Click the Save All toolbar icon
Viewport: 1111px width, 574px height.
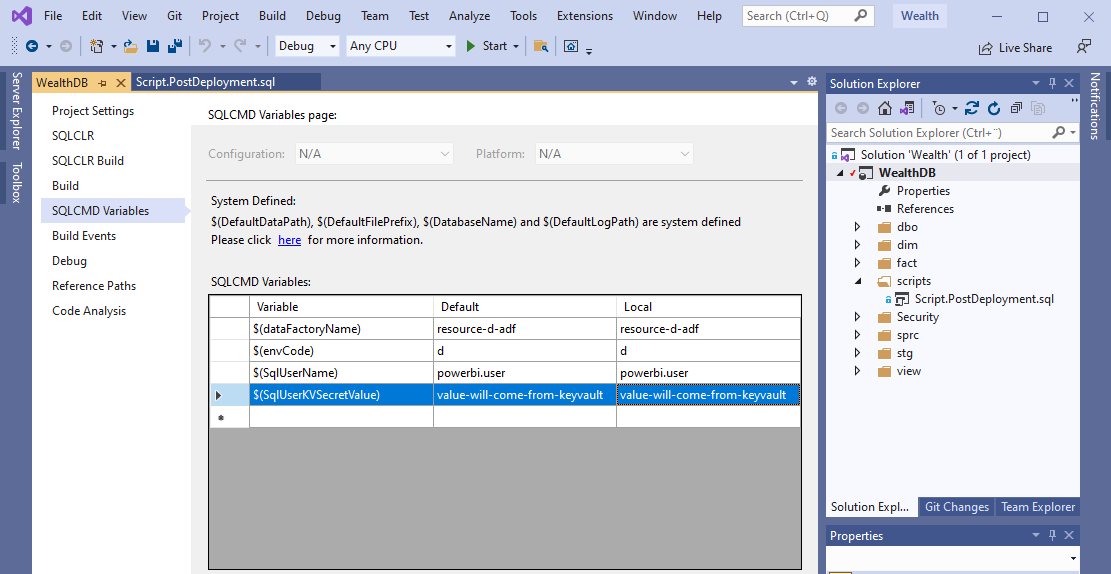tap(175, 46)
